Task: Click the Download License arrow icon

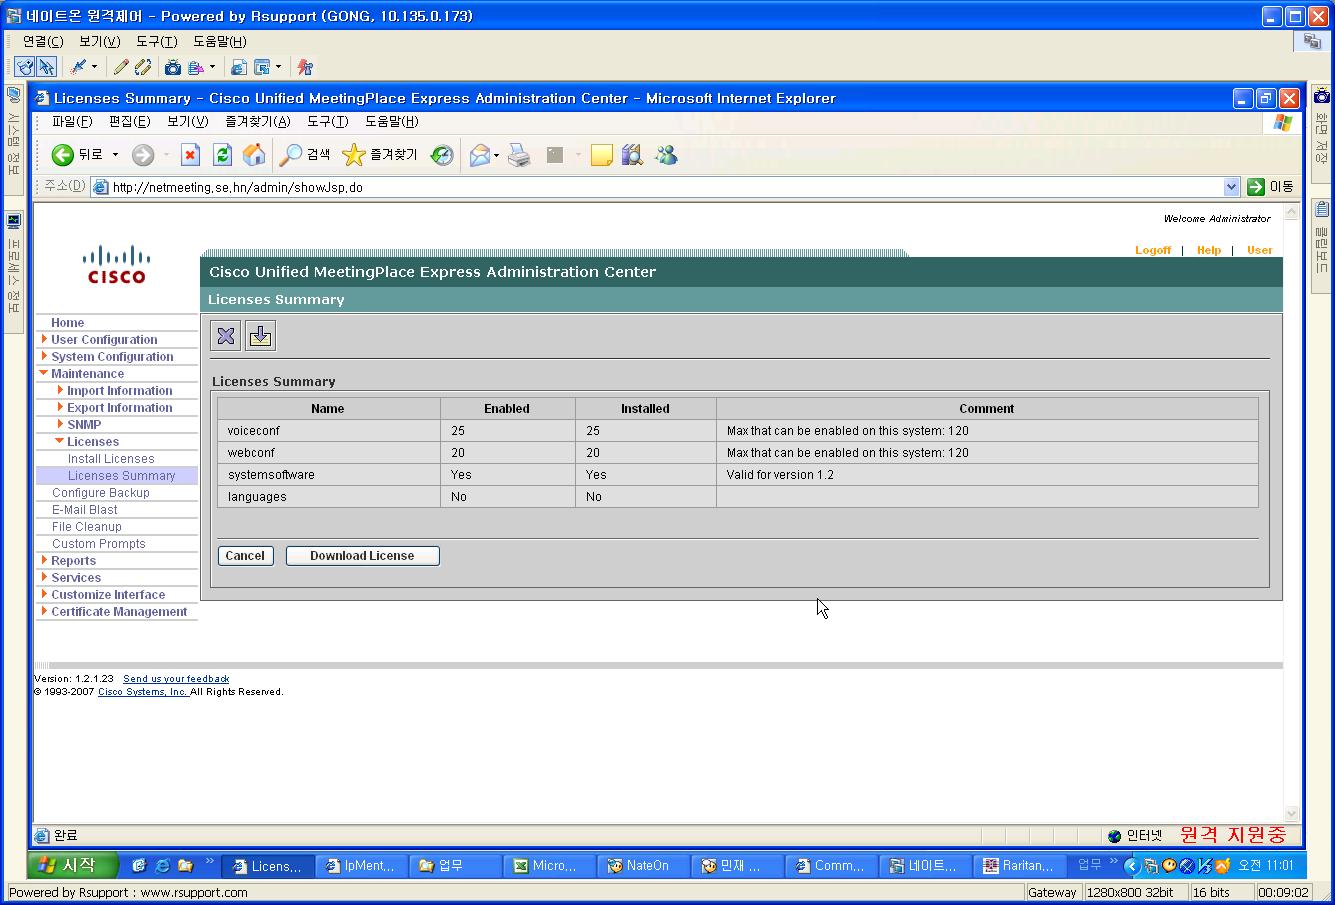Action: coord(260,336)
